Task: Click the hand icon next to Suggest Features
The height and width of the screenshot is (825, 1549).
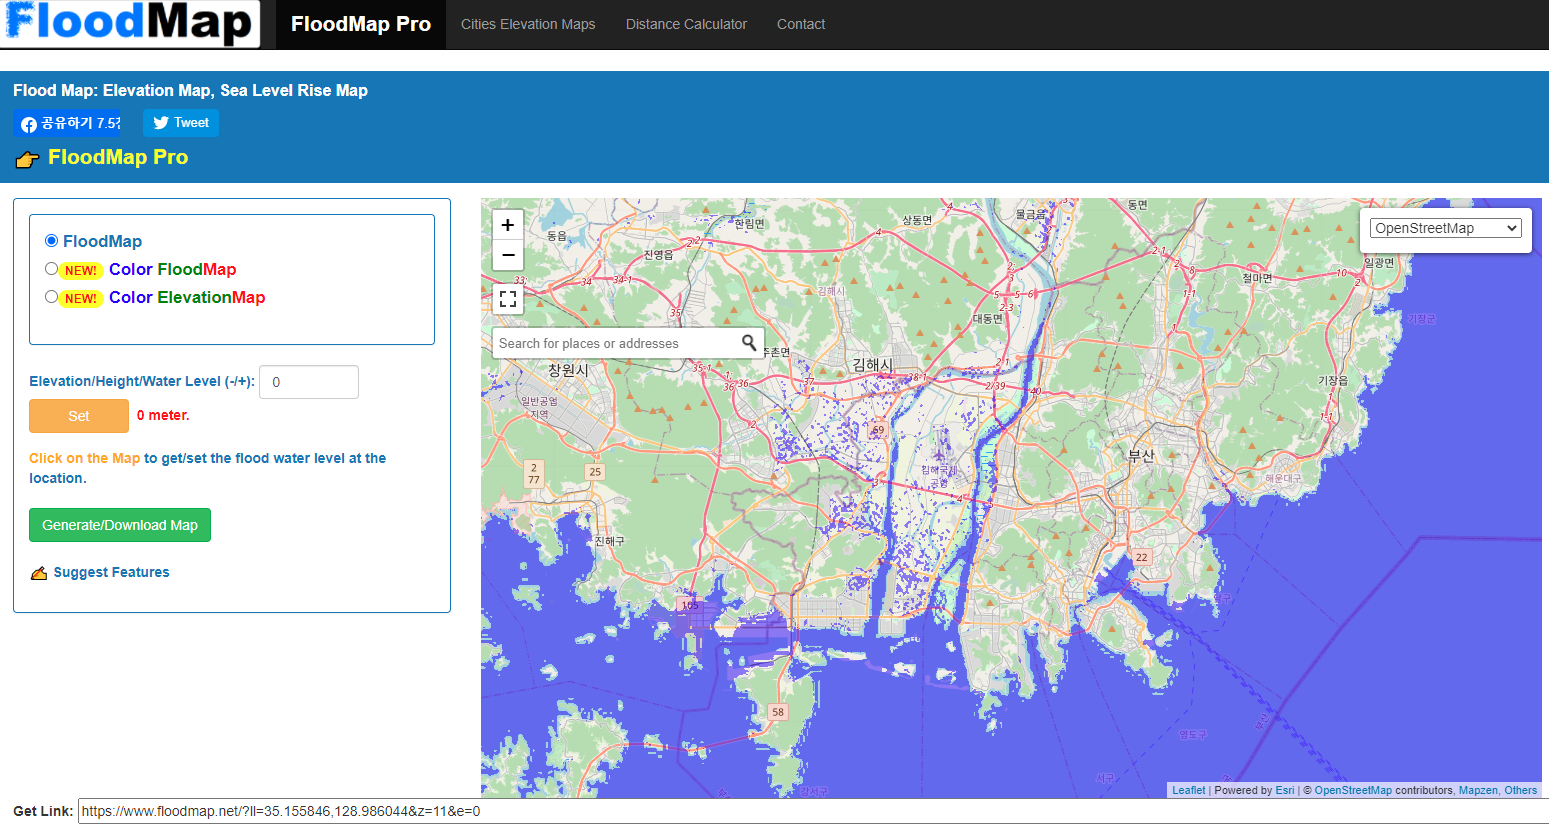Action: point(39,572)
